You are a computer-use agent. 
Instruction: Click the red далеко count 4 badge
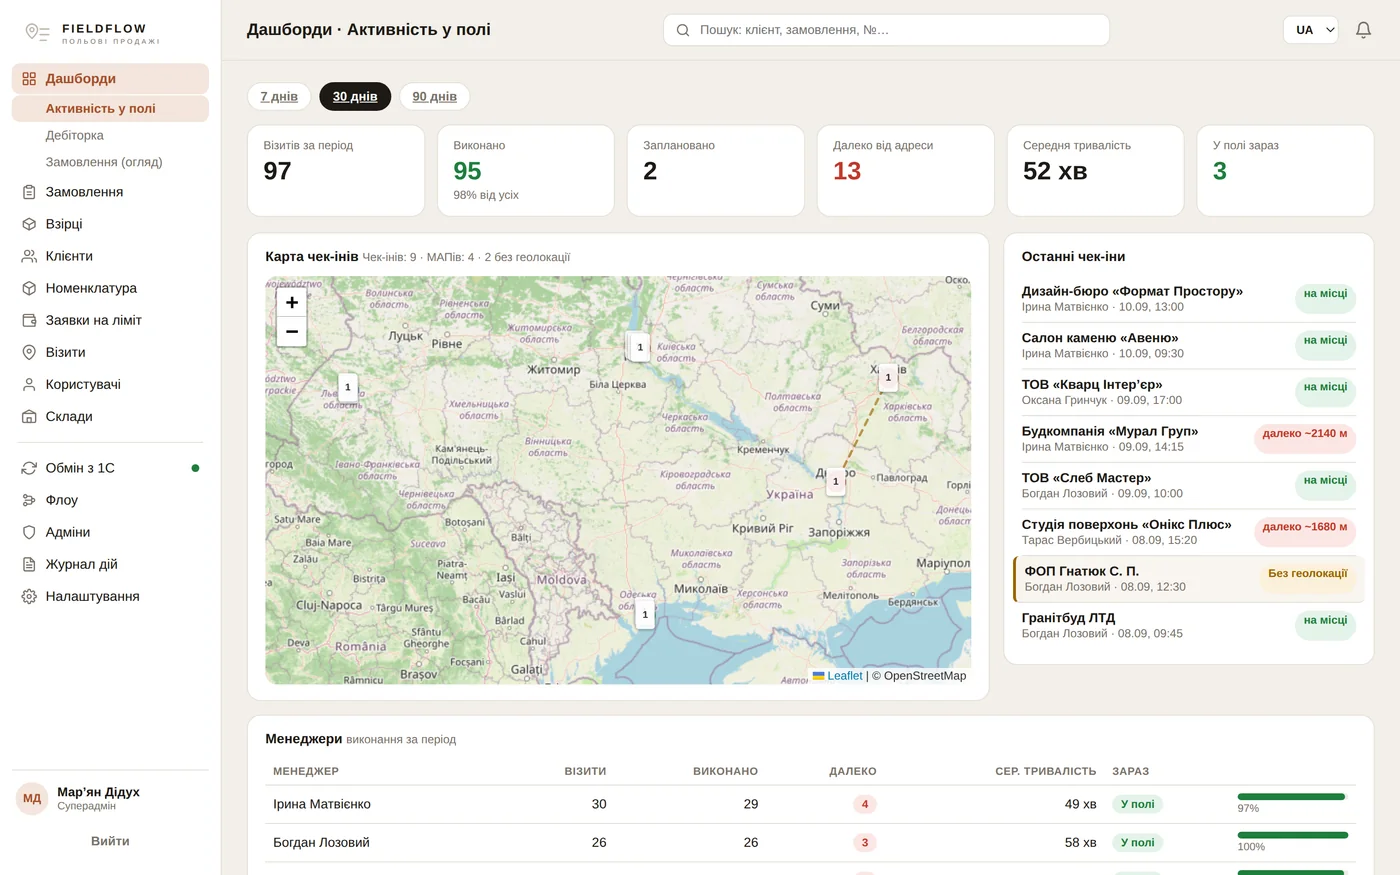coord(865,804)
